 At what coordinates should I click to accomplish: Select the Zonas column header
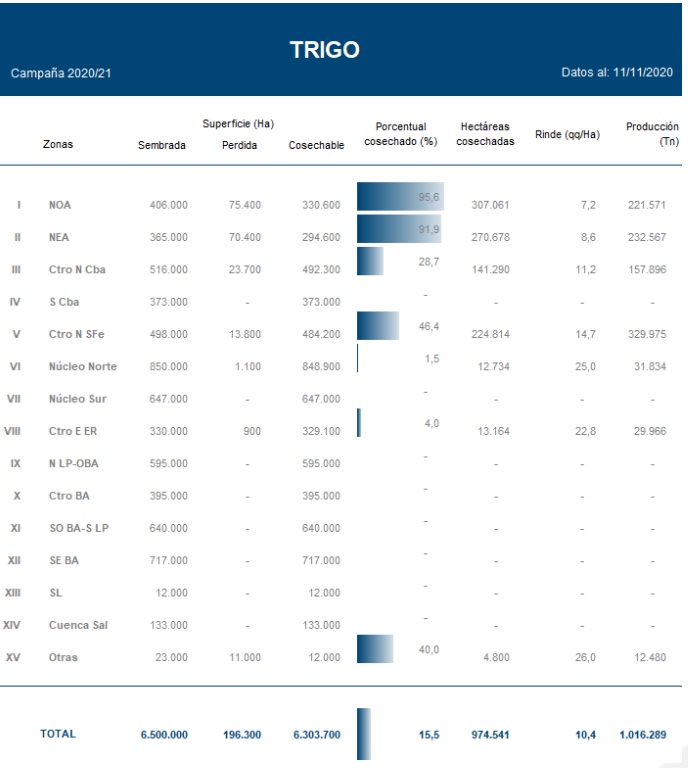tap(58, 144)
